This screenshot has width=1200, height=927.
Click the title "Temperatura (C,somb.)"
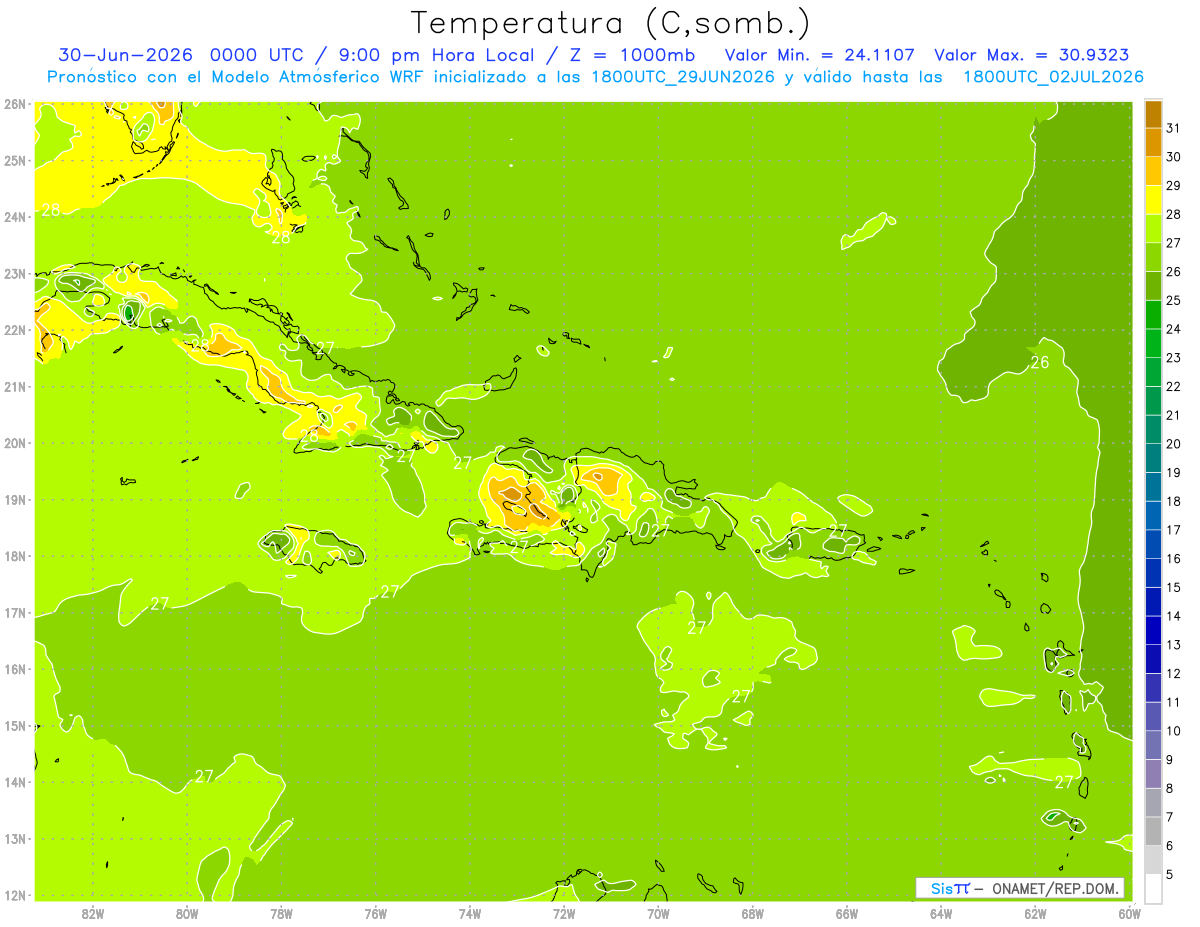pyautogui.click(x=611, y=23)
